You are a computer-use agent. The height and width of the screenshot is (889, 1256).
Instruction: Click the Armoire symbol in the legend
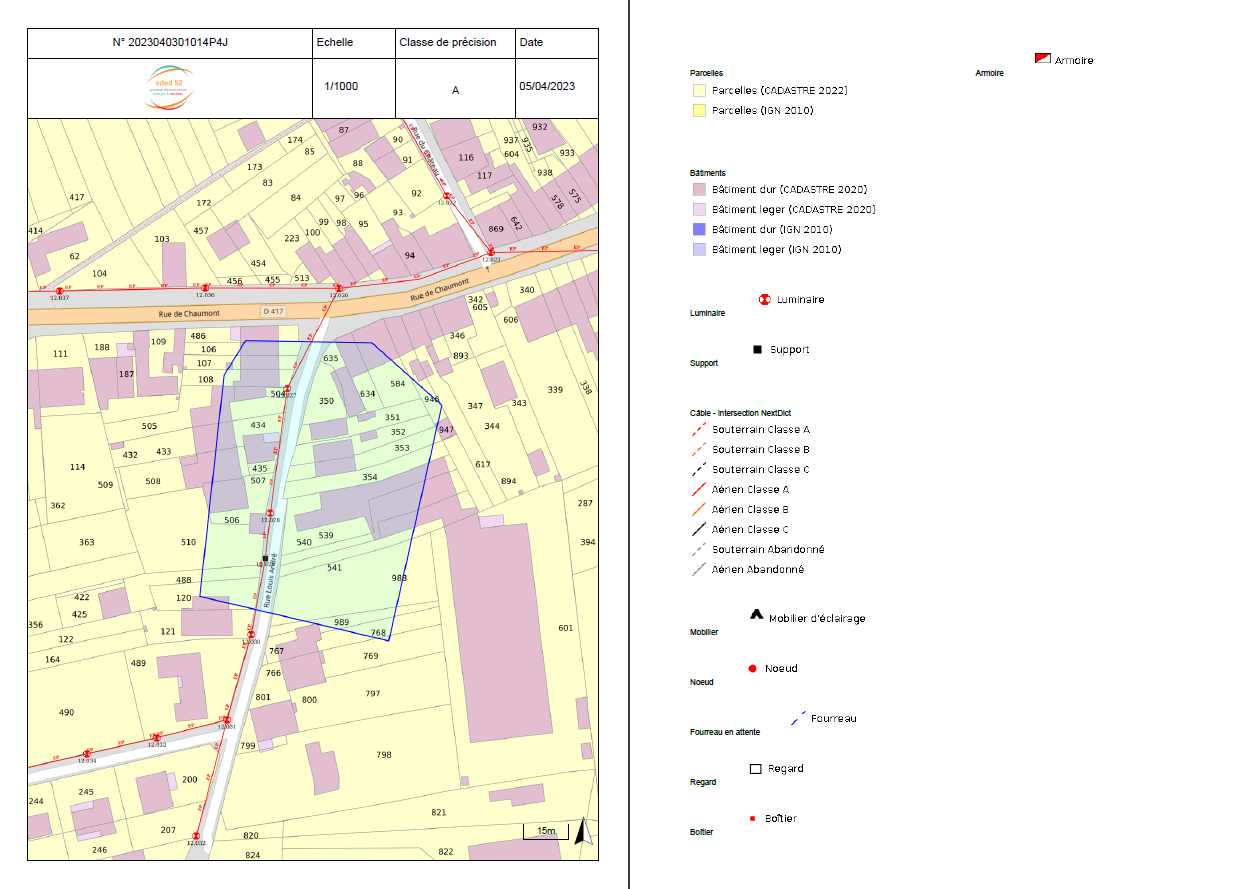pos(1042,59)
